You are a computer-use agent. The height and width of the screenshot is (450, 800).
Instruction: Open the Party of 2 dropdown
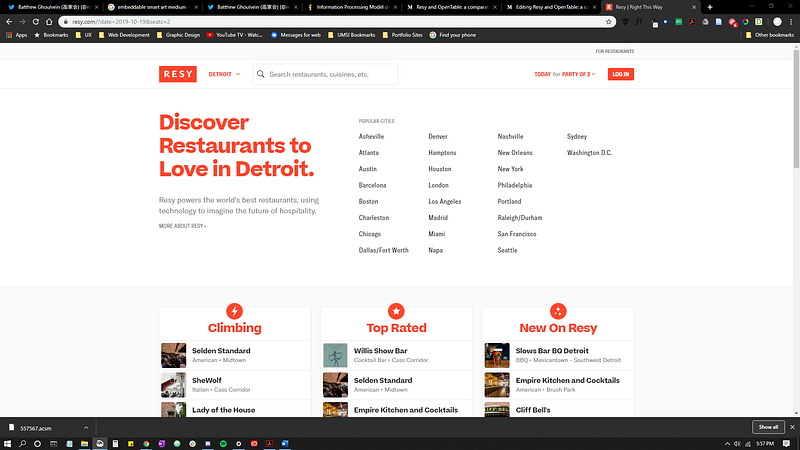click(x=577, y=74)
